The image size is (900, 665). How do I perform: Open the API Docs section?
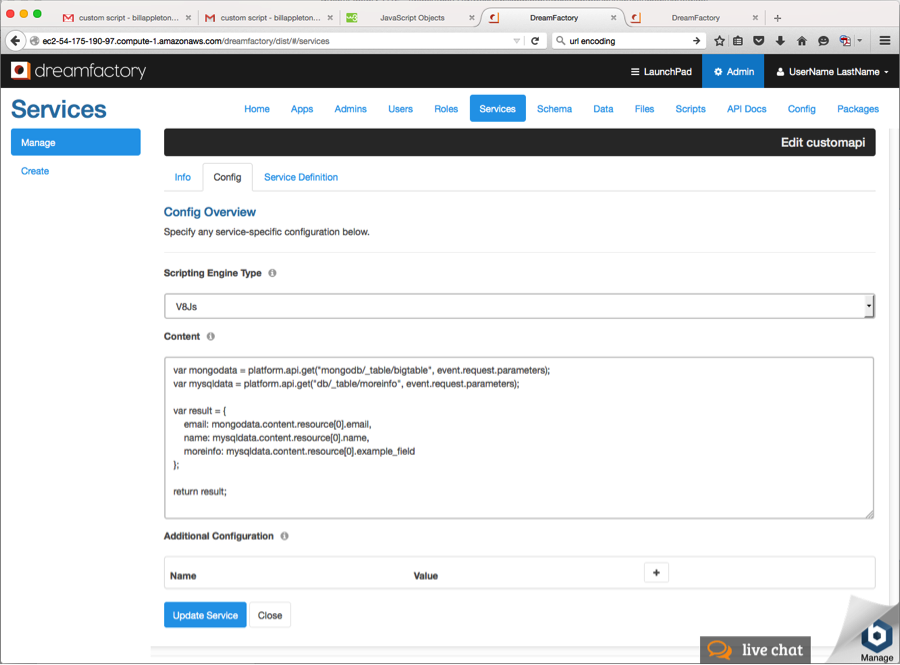(x=746, y=109)
